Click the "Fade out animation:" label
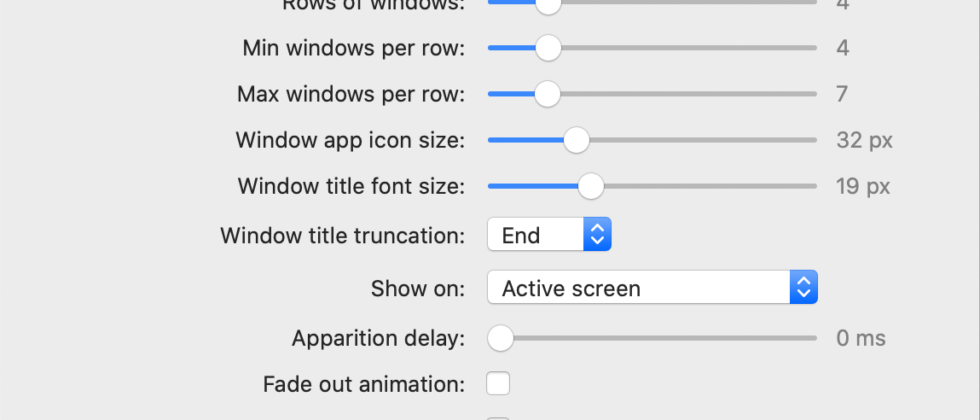This screenshot has width=980, height=420. pos(364,383)
